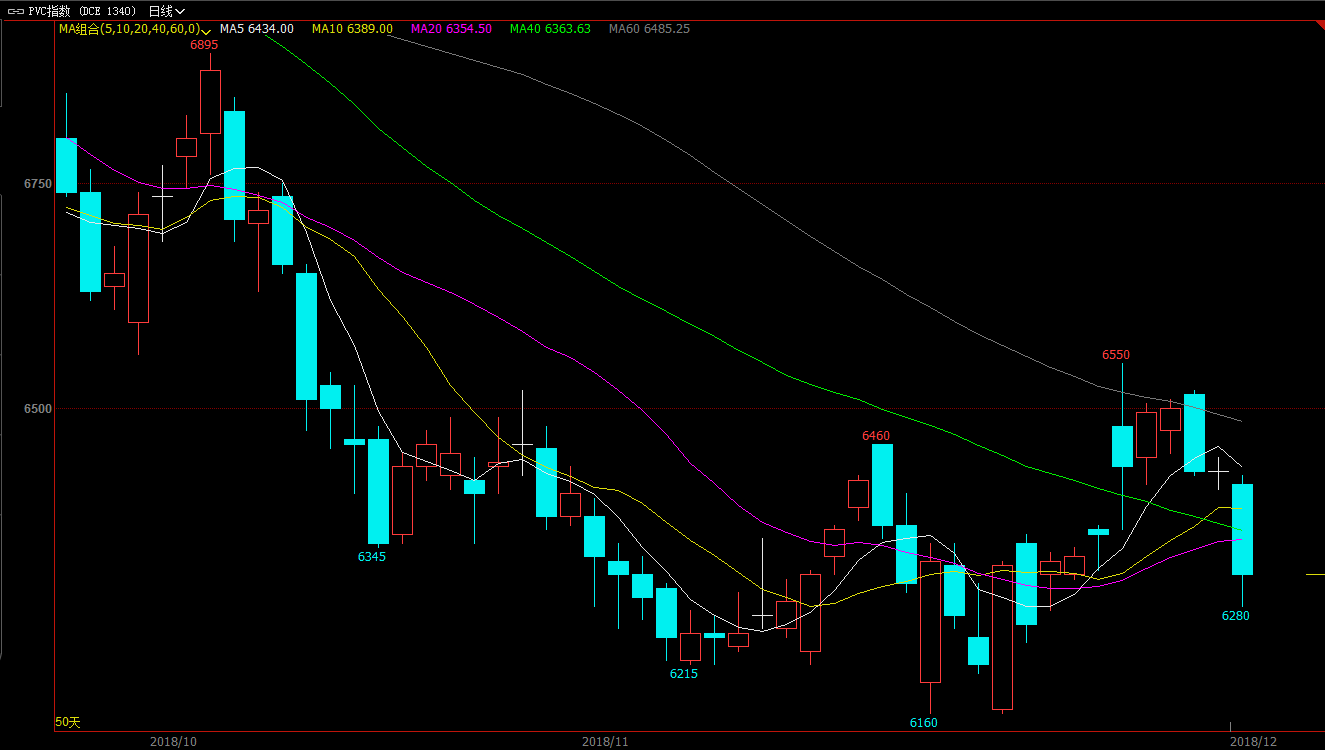1325x750 pixels.
Task: Expand the MA组合(5,10,20,40,60,0) indicator dropdown
Action: [x=205, y=30]
